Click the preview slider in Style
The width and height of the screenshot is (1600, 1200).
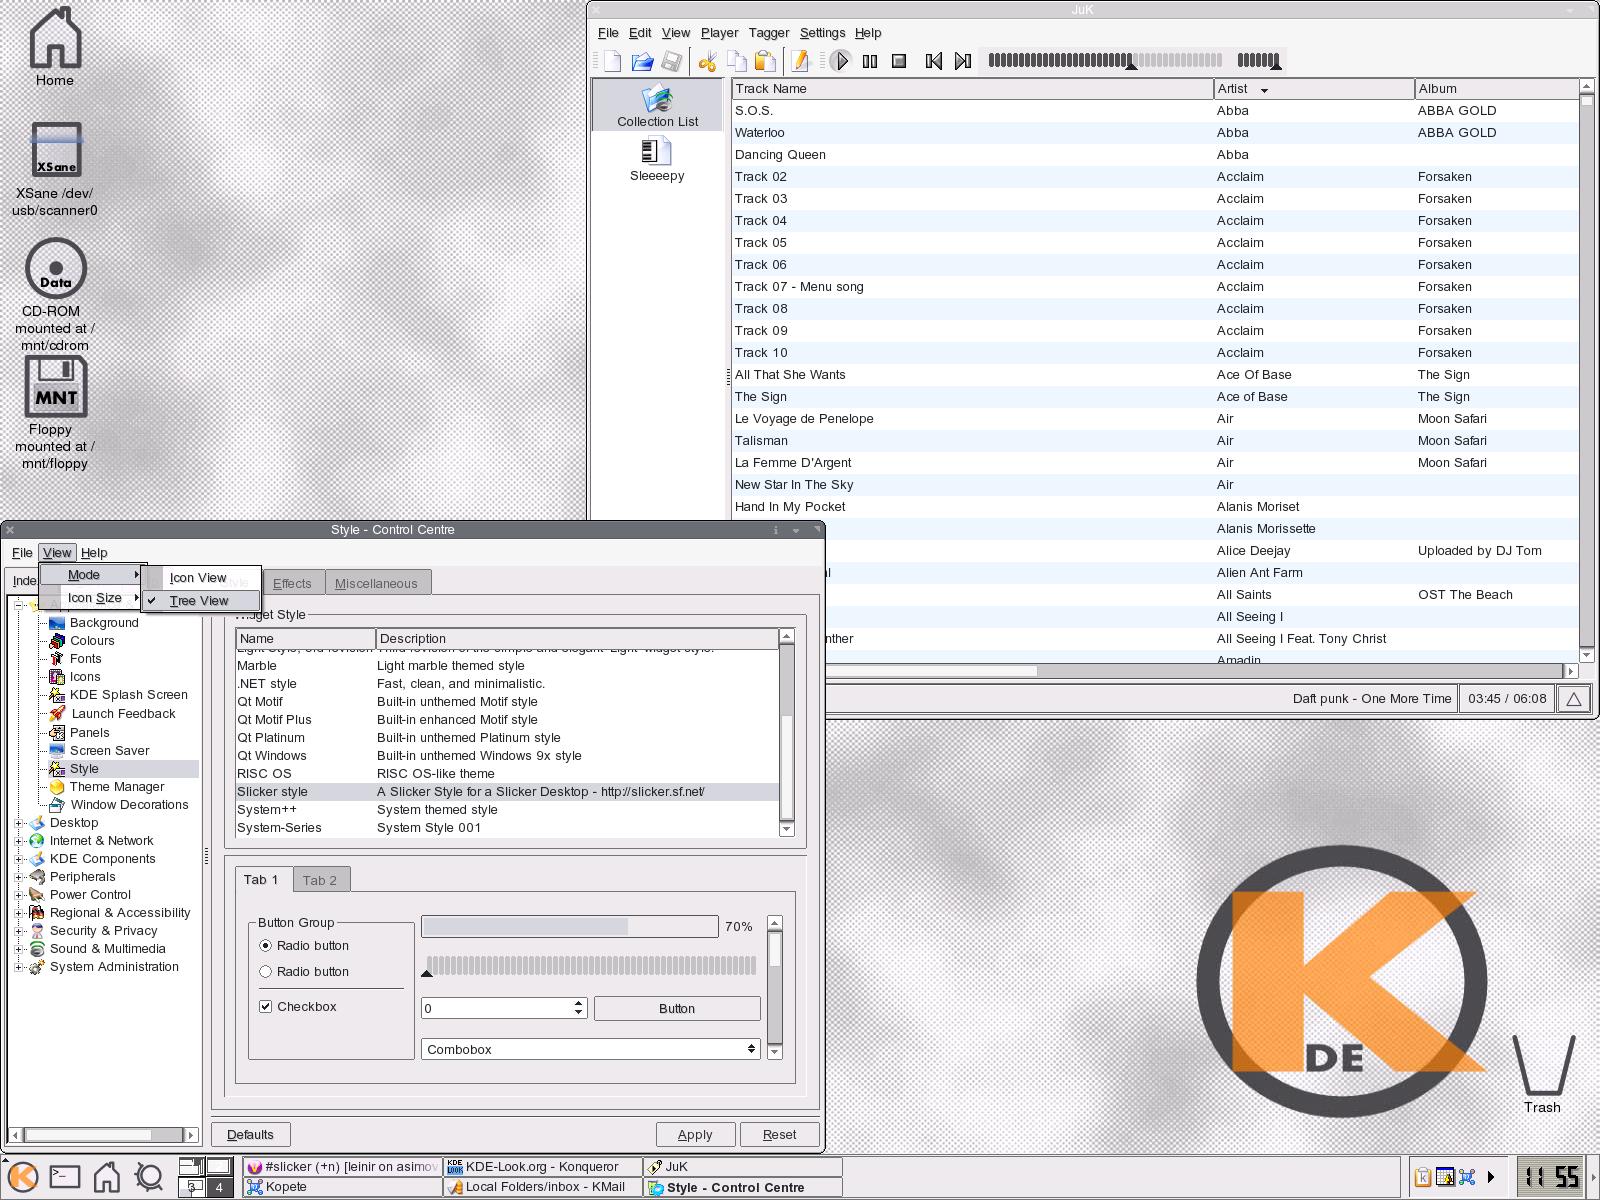tap(590, 966)
